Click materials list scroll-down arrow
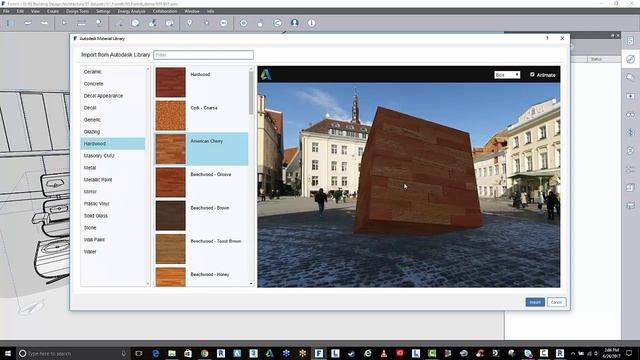 pos(251,284)
